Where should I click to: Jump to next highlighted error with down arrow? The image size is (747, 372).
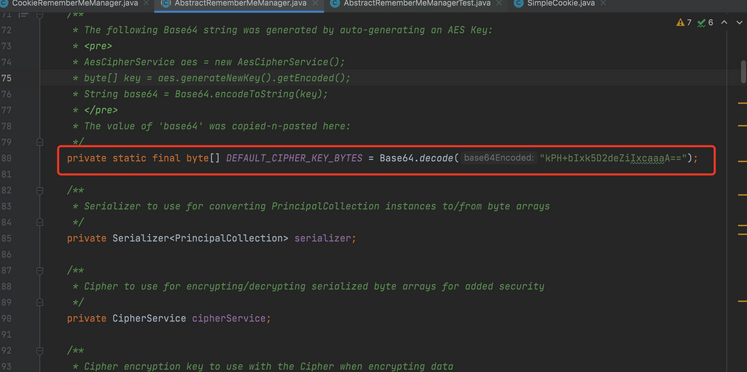click(737, 22)
